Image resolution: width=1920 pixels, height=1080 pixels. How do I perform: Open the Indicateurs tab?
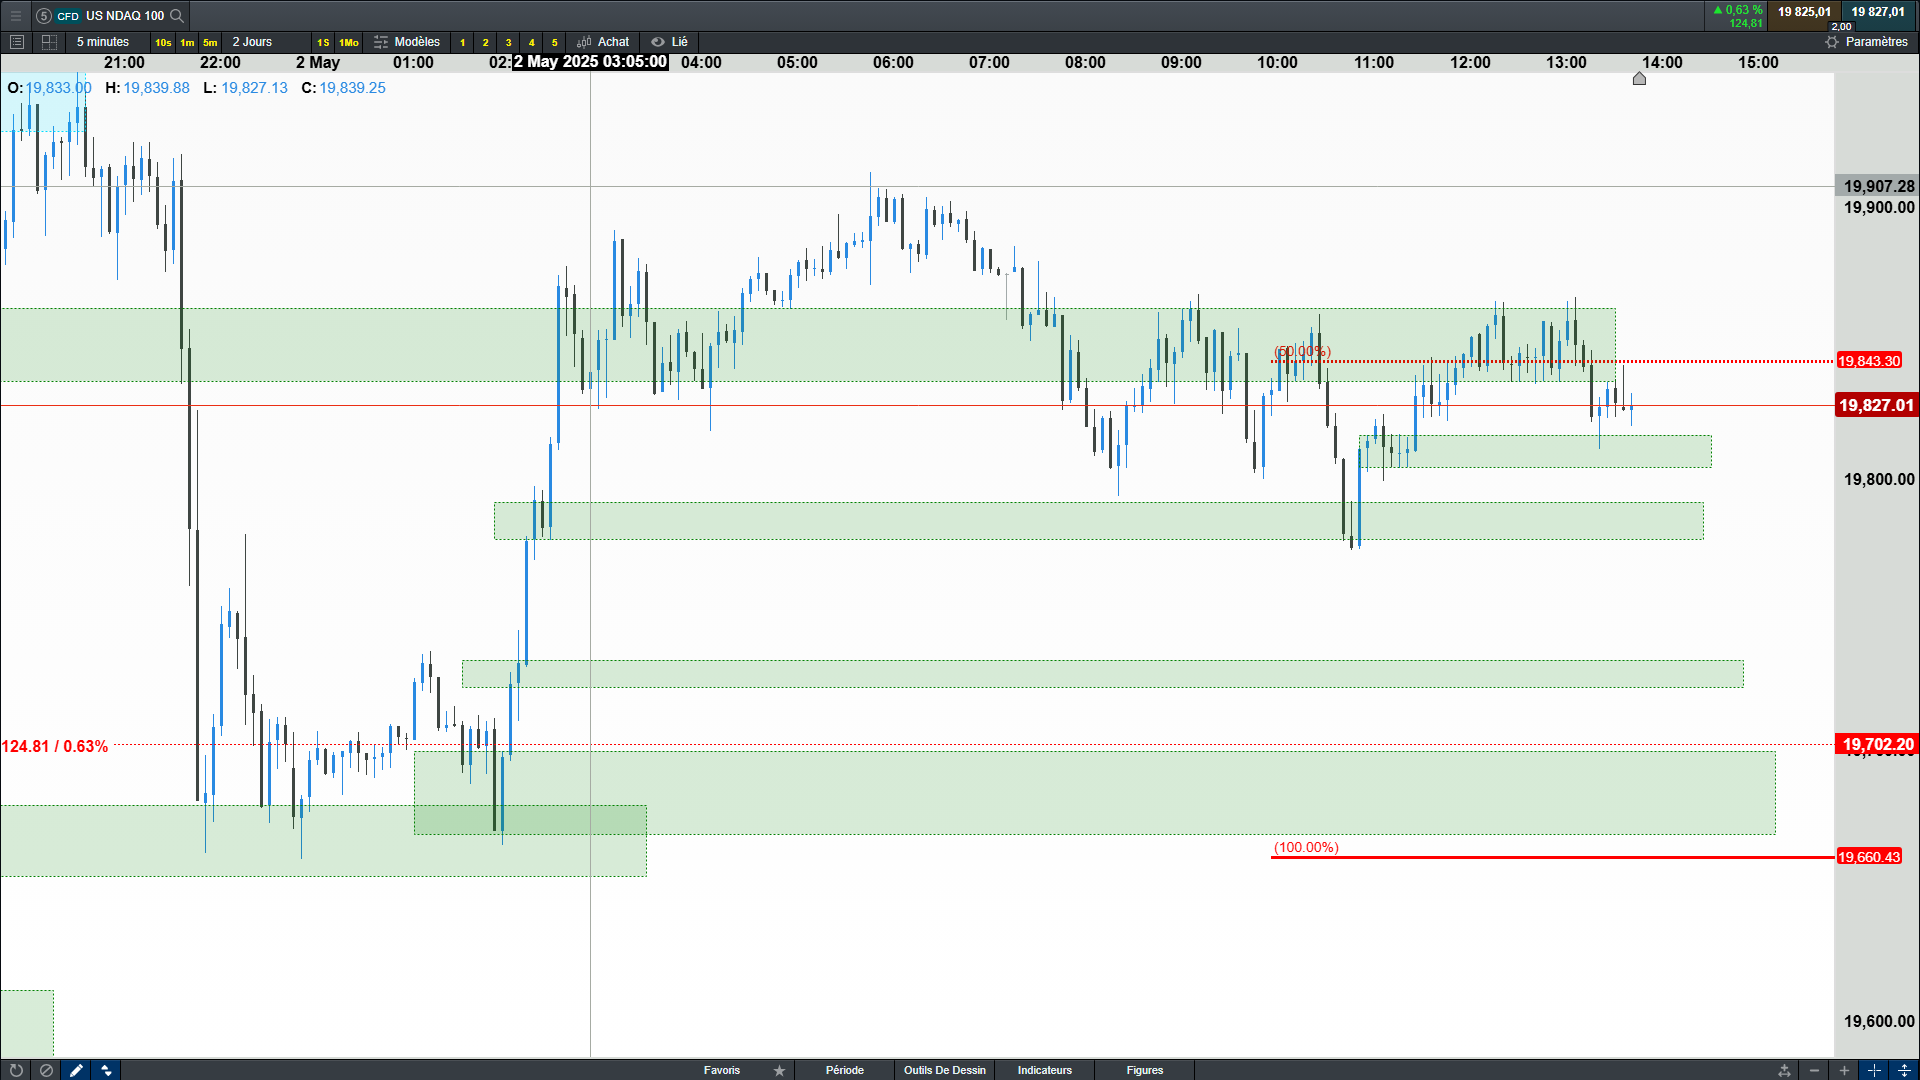pos(1044,1070)
